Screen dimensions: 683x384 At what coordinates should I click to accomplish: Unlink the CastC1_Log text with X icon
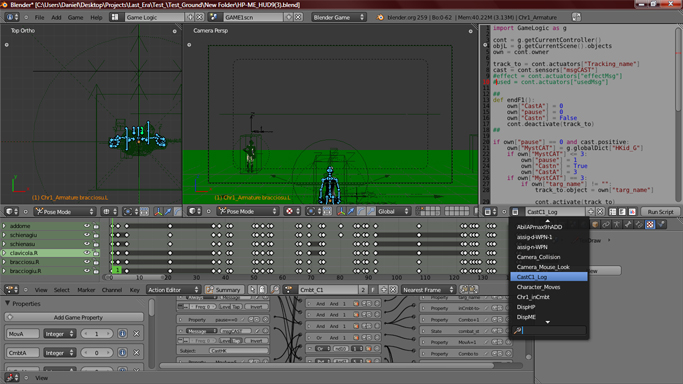point(600,212)
